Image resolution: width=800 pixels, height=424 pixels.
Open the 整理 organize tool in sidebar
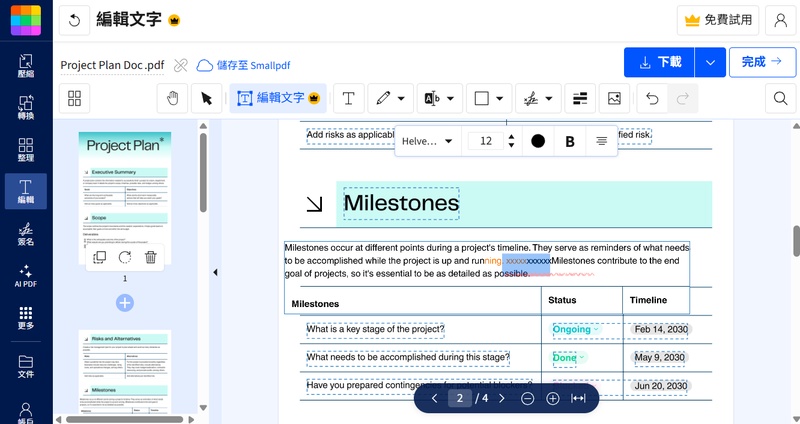point(26,149)
